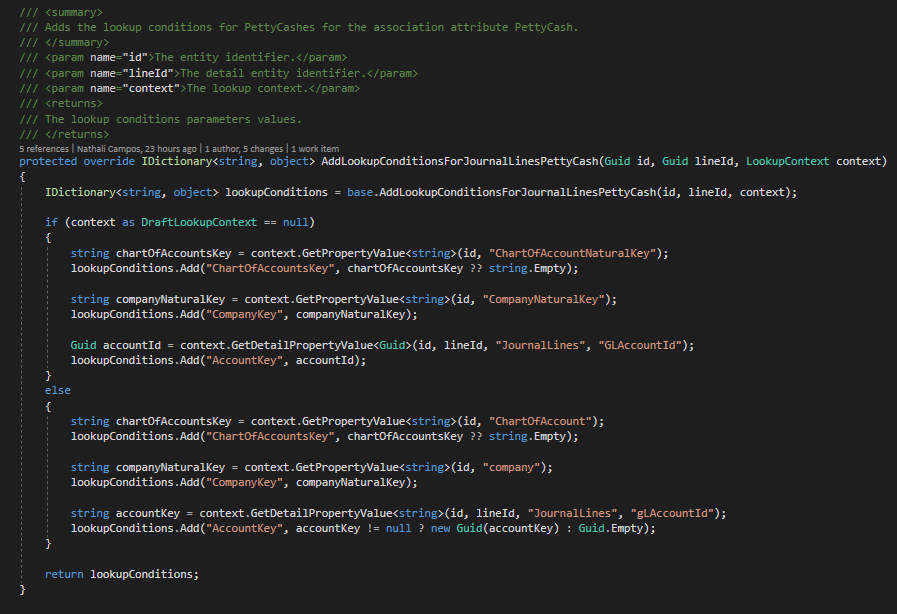897x614 pixels.
Task: Click the 'protected' keyword
Action: point(48,161)
